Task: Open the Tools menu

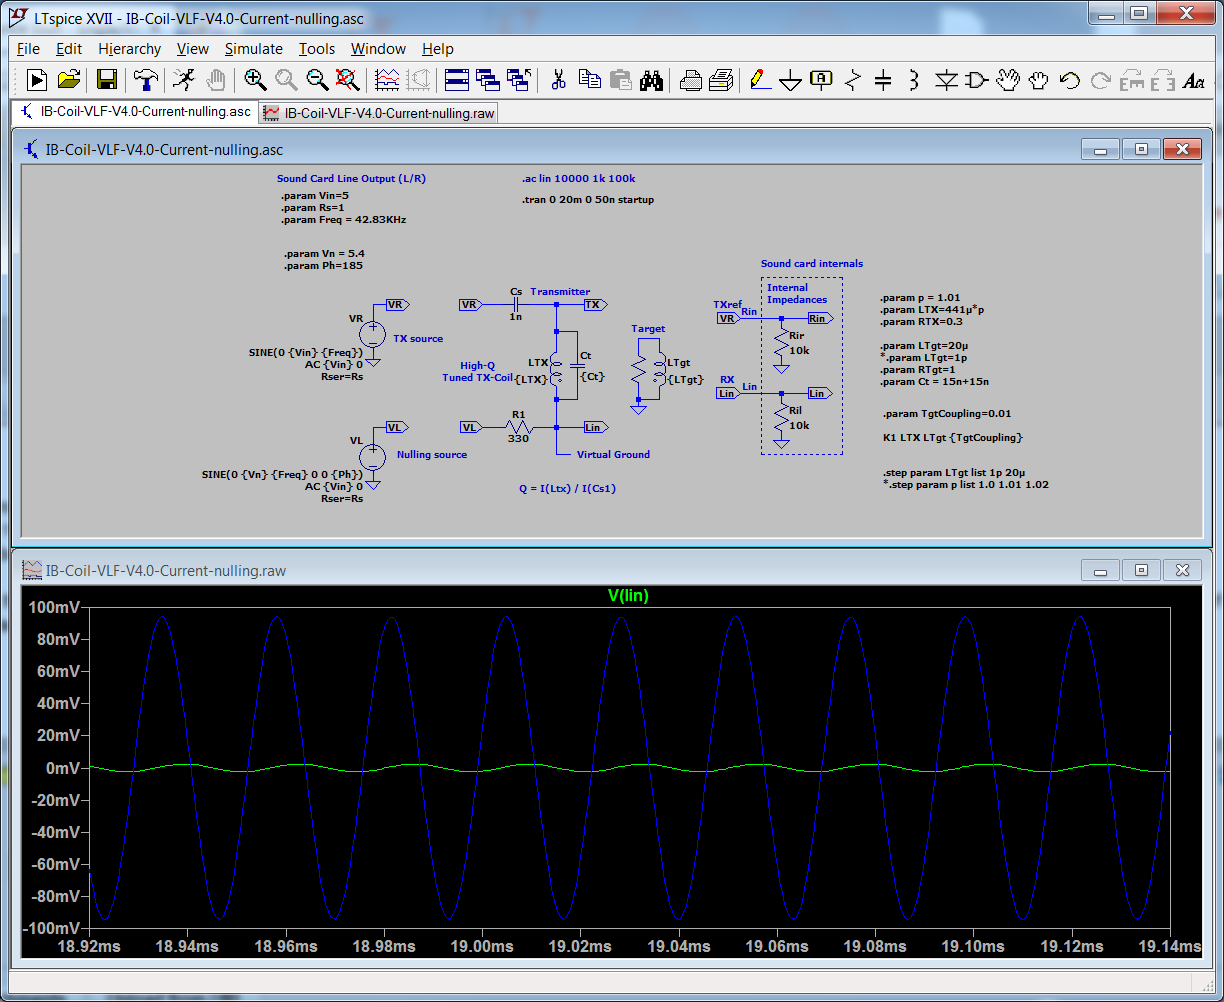Action: (317, 49)
